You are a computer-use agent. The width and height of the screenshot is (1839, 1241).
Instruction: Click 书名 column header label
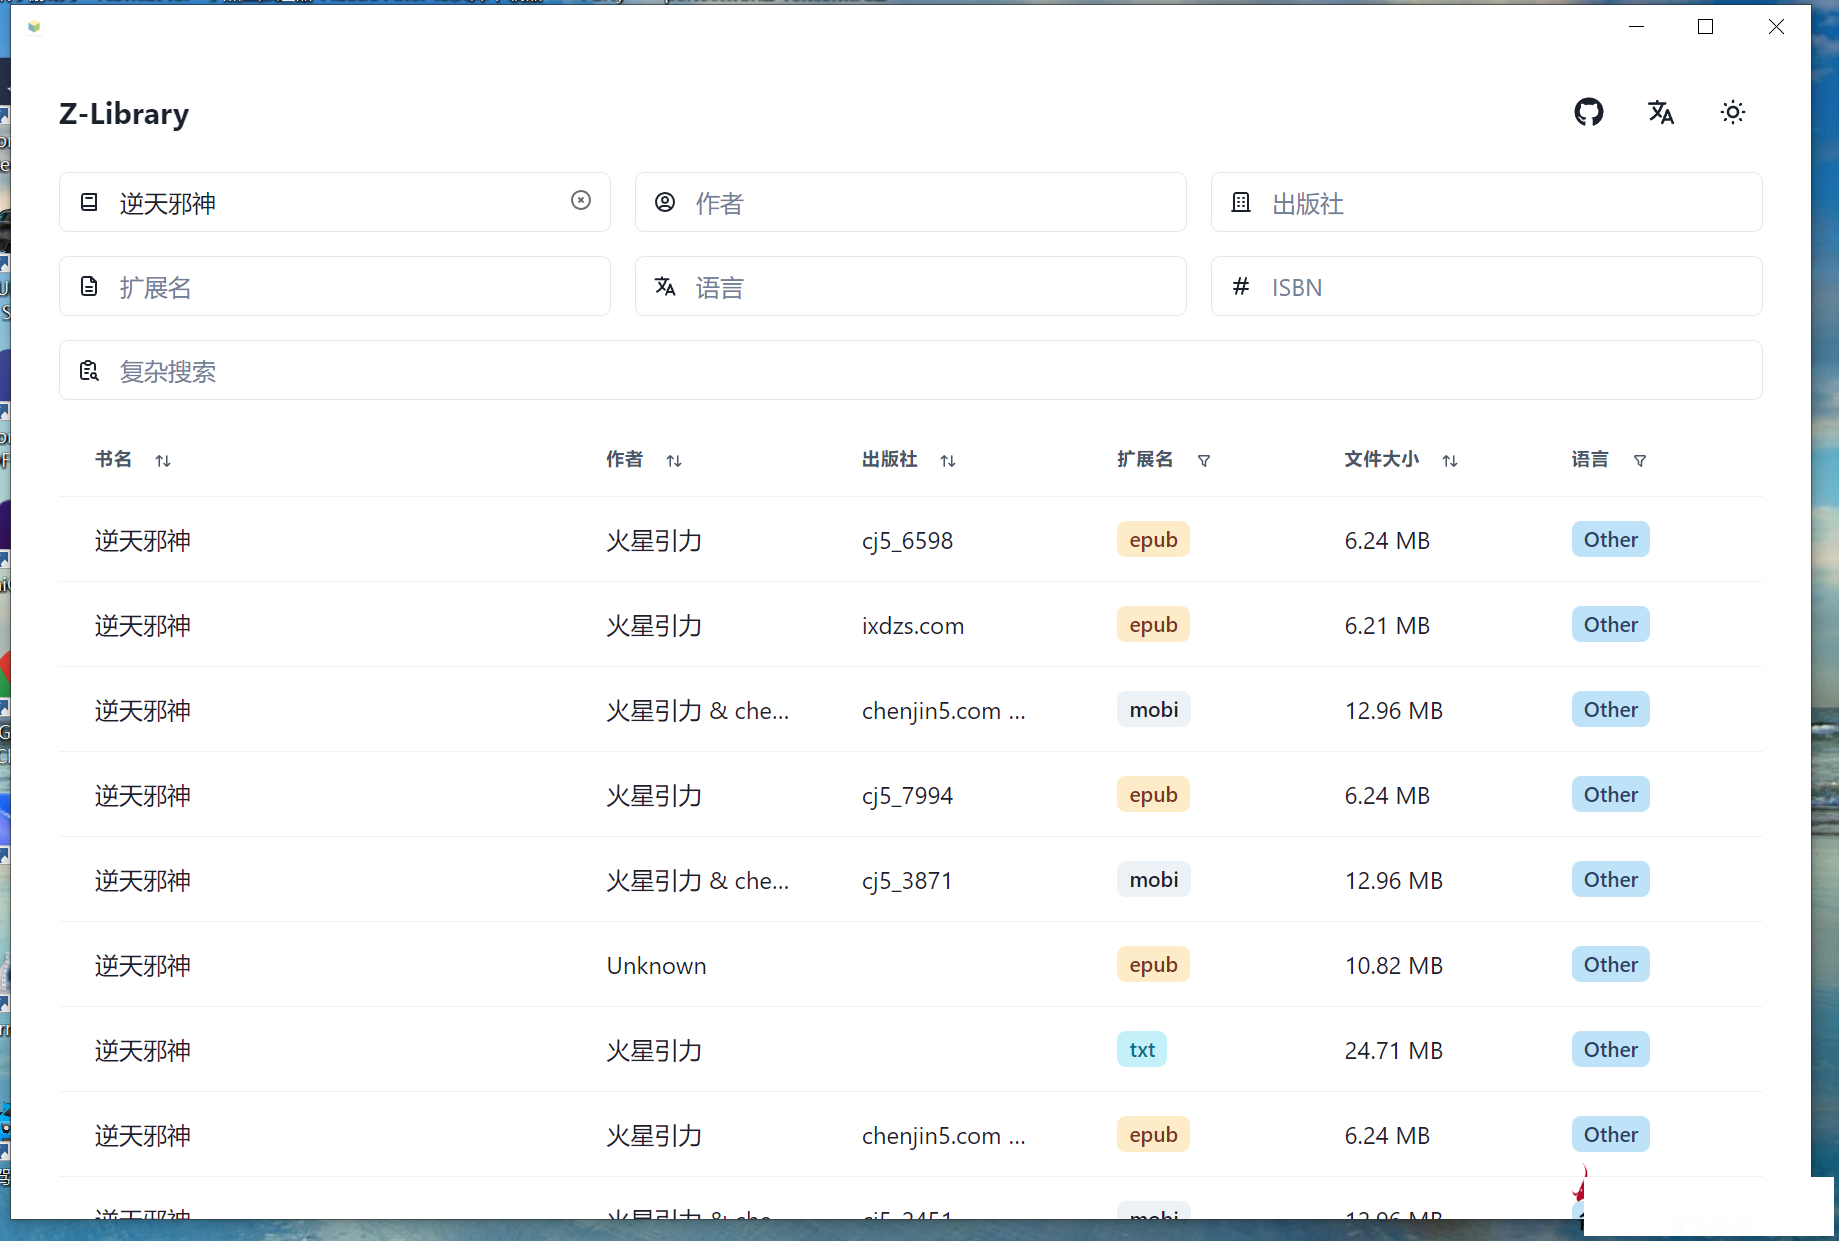[x=113, y=459]
